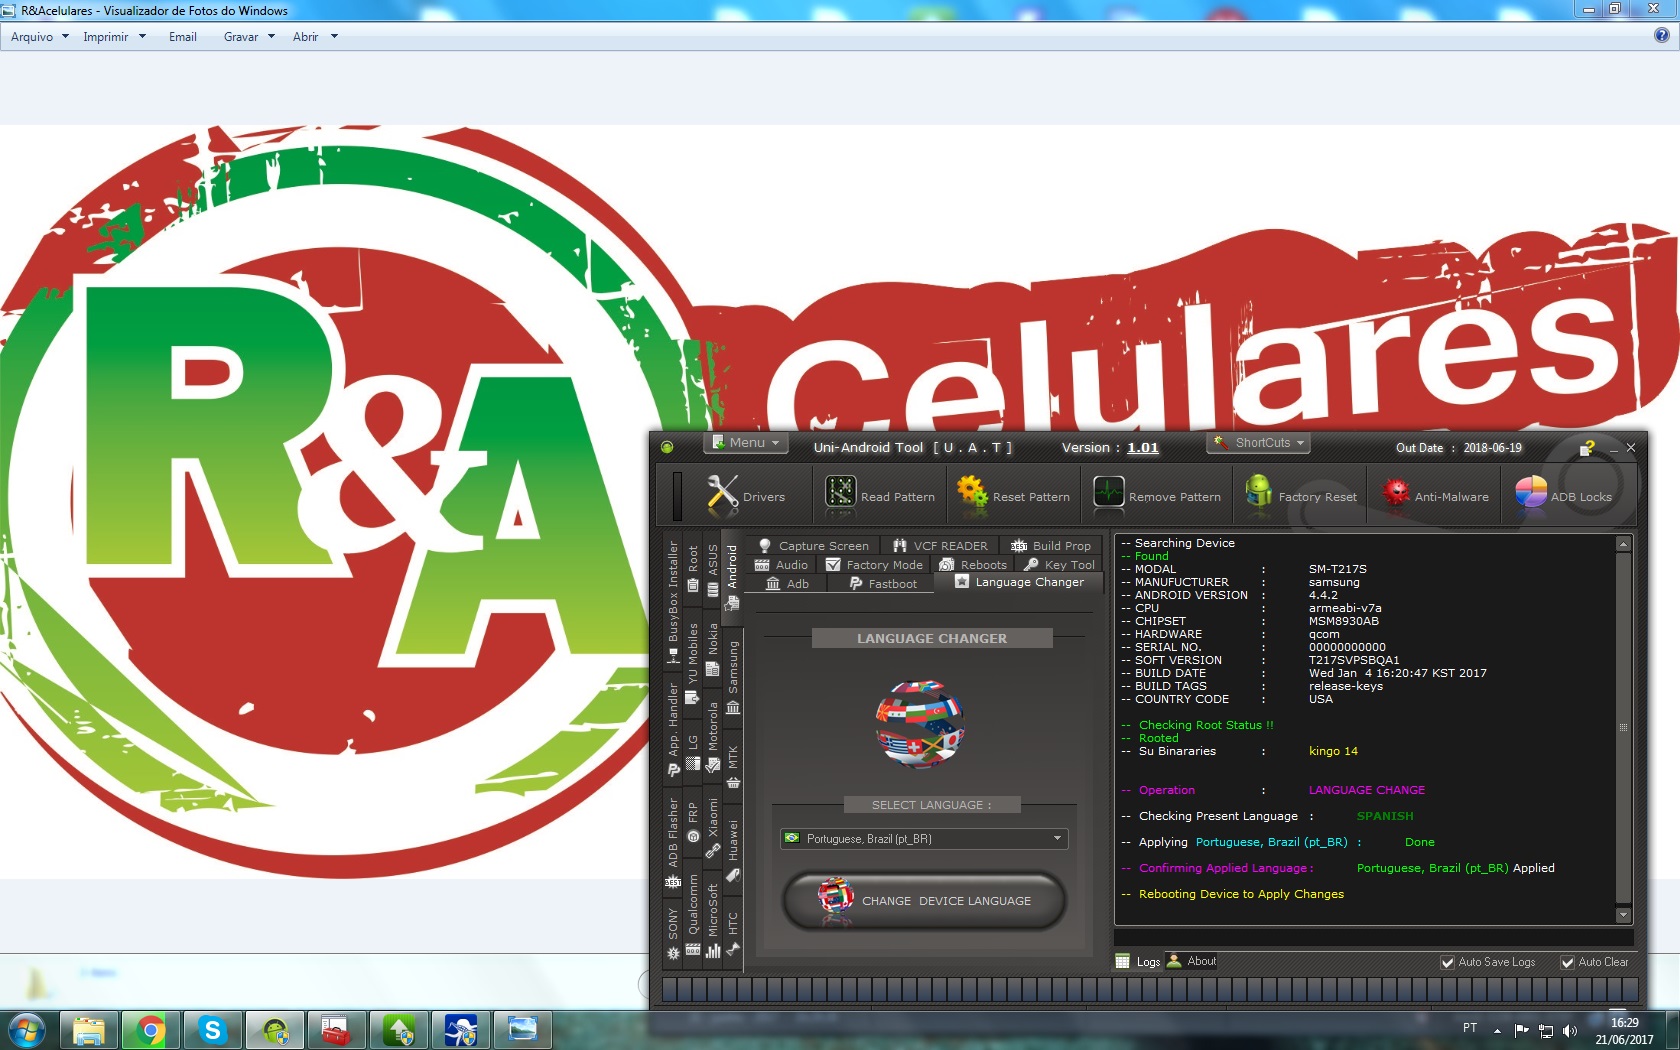The height and width of the screenshot is (1050, 1680).
Task: Select the ASUS vertical tab
Action: tap(712, 570)
